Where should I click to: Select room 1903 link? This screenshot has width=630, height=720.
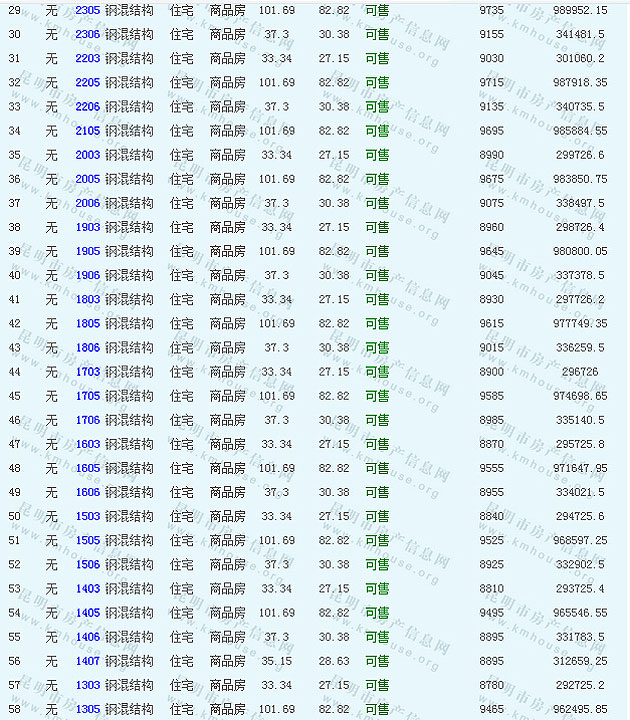tap(87, 227)
